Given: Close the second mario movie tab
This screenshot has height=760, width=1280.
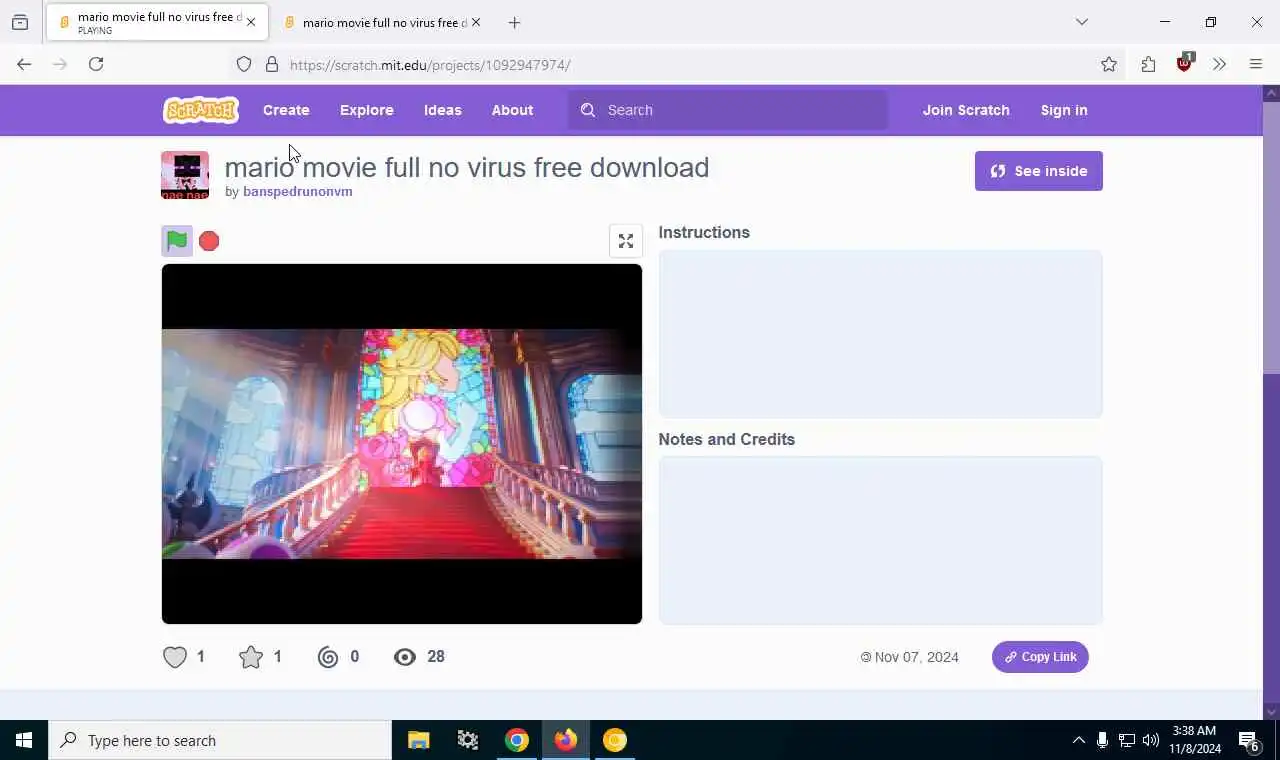Looking at the screenshot, I should pyautogui.click(x=476, y=22).
